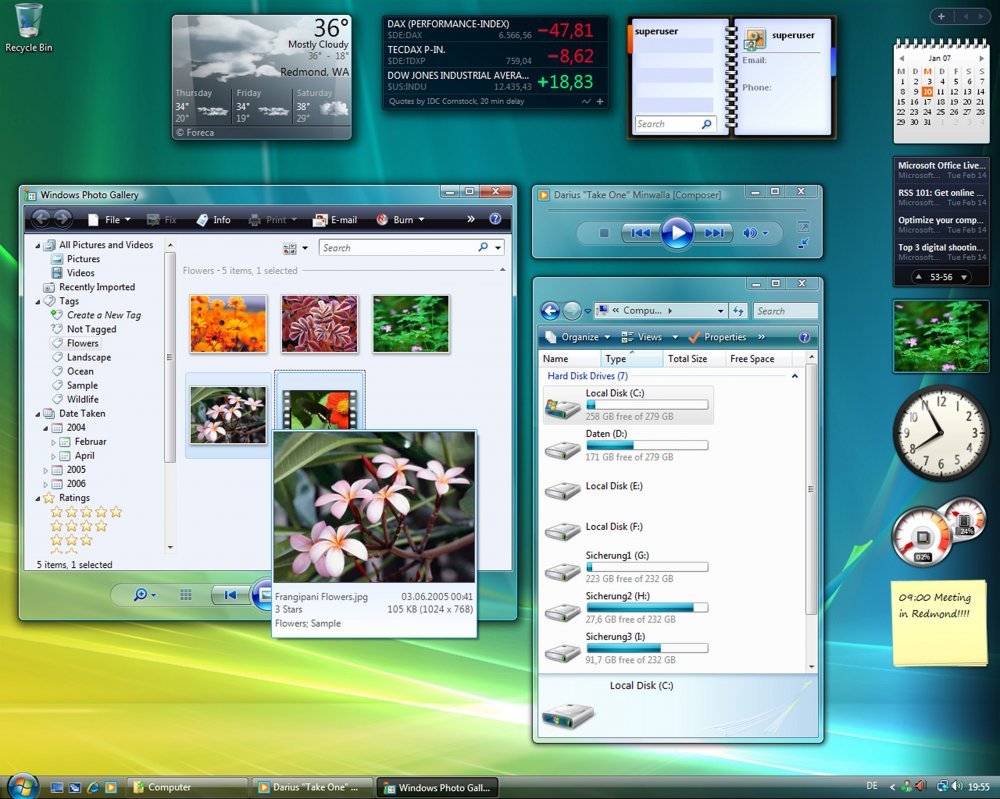Open the search options dropdown arrow in Photo Gallery
The image size is (1000, 799).
(498, 247)
